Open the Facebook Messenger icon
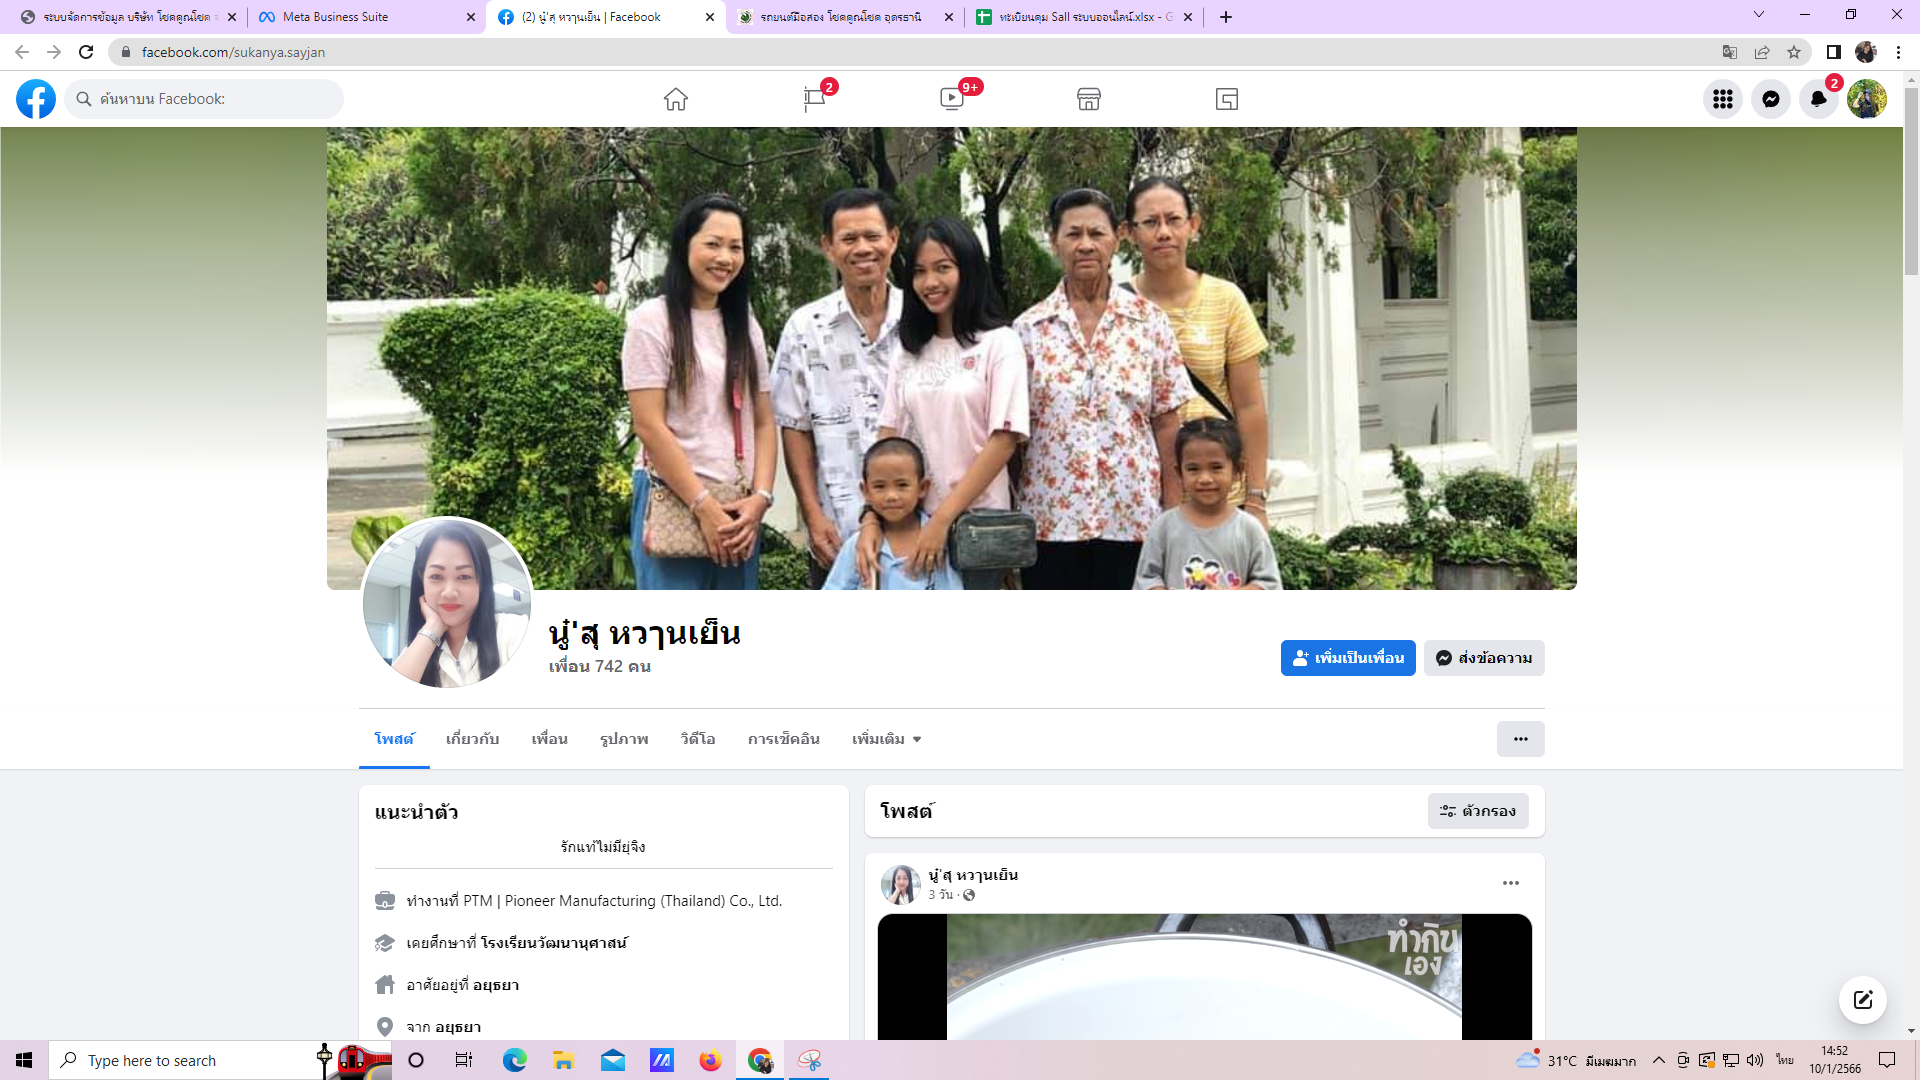Image resolution: width=1920 pixels, height=1080 pixels. pyautogui.click(x=1770, y=99)
